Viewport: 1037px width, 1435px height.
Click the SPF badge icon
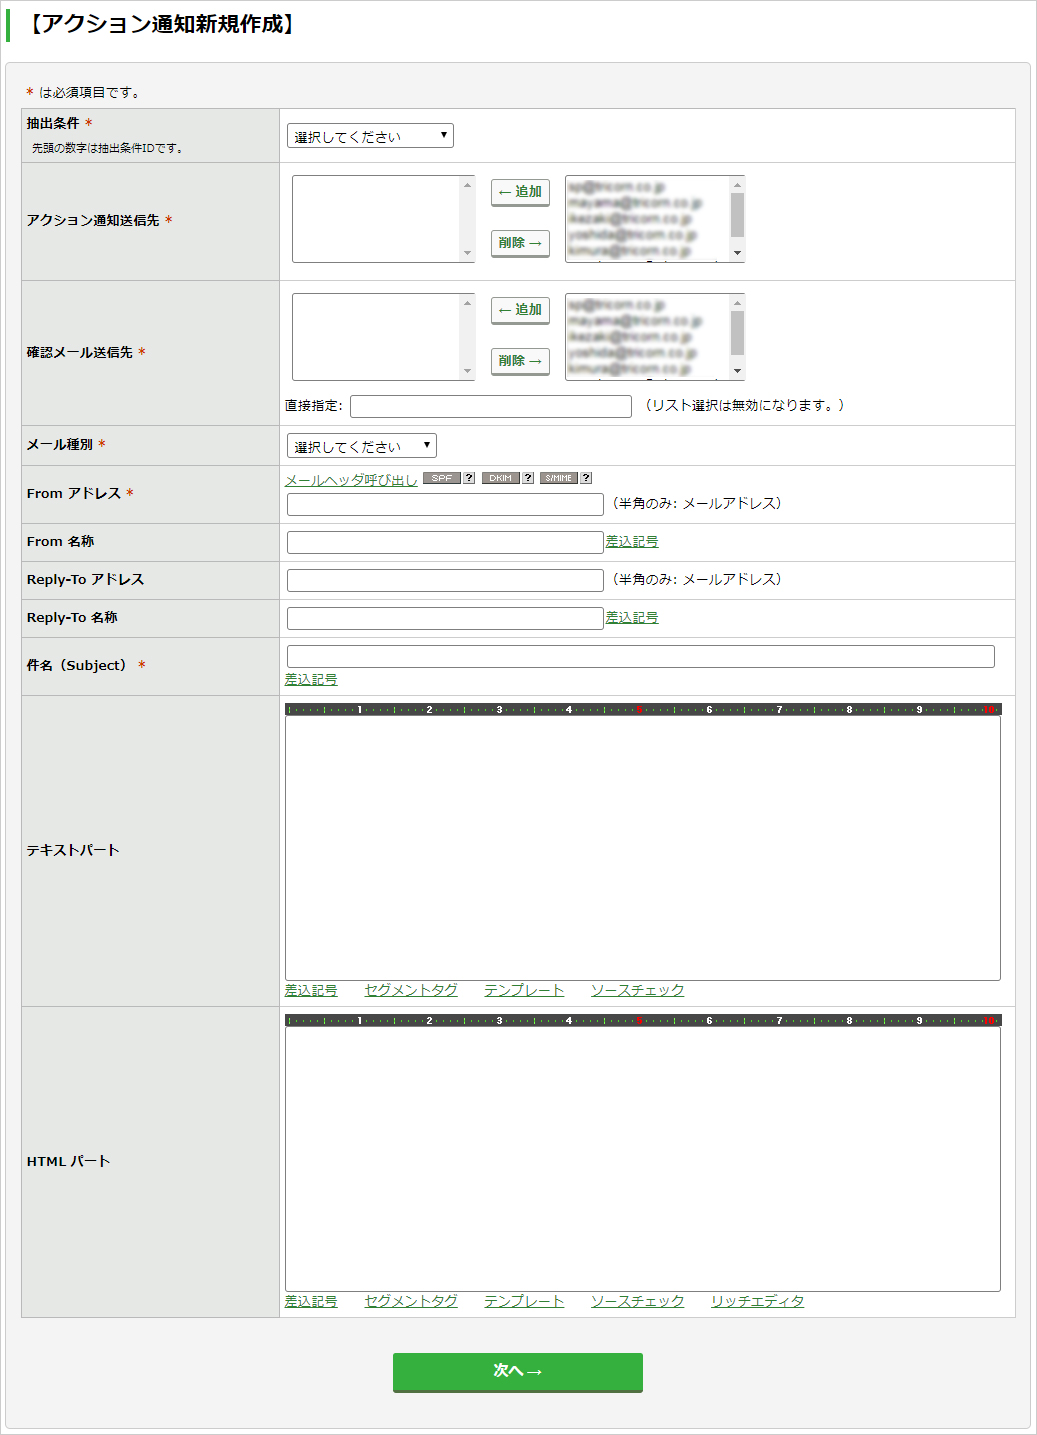pos(442,478)
